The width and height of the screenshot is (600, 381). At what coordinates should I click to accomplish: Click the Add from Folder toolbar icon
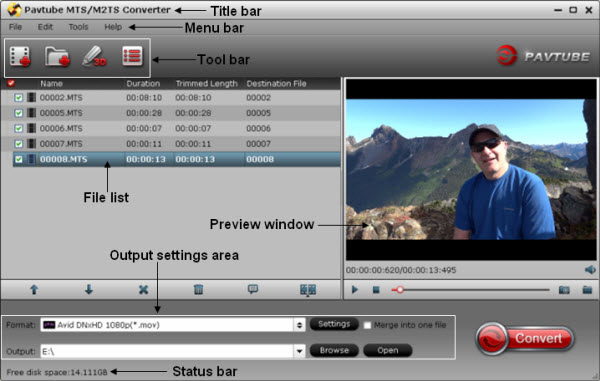pos(57,57)
